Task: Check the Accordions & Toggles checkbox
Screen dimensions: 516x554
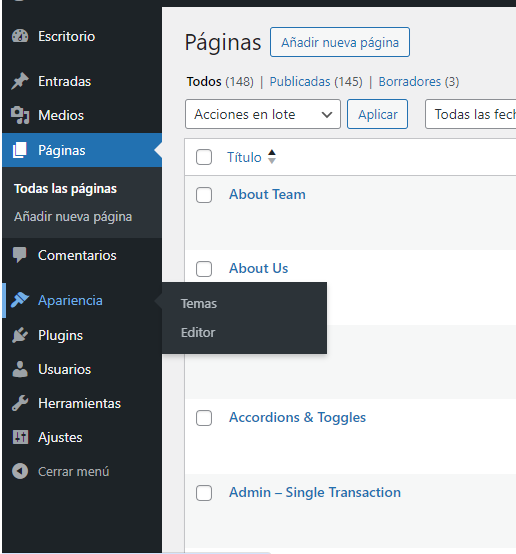Action: (x=204, y=418)
